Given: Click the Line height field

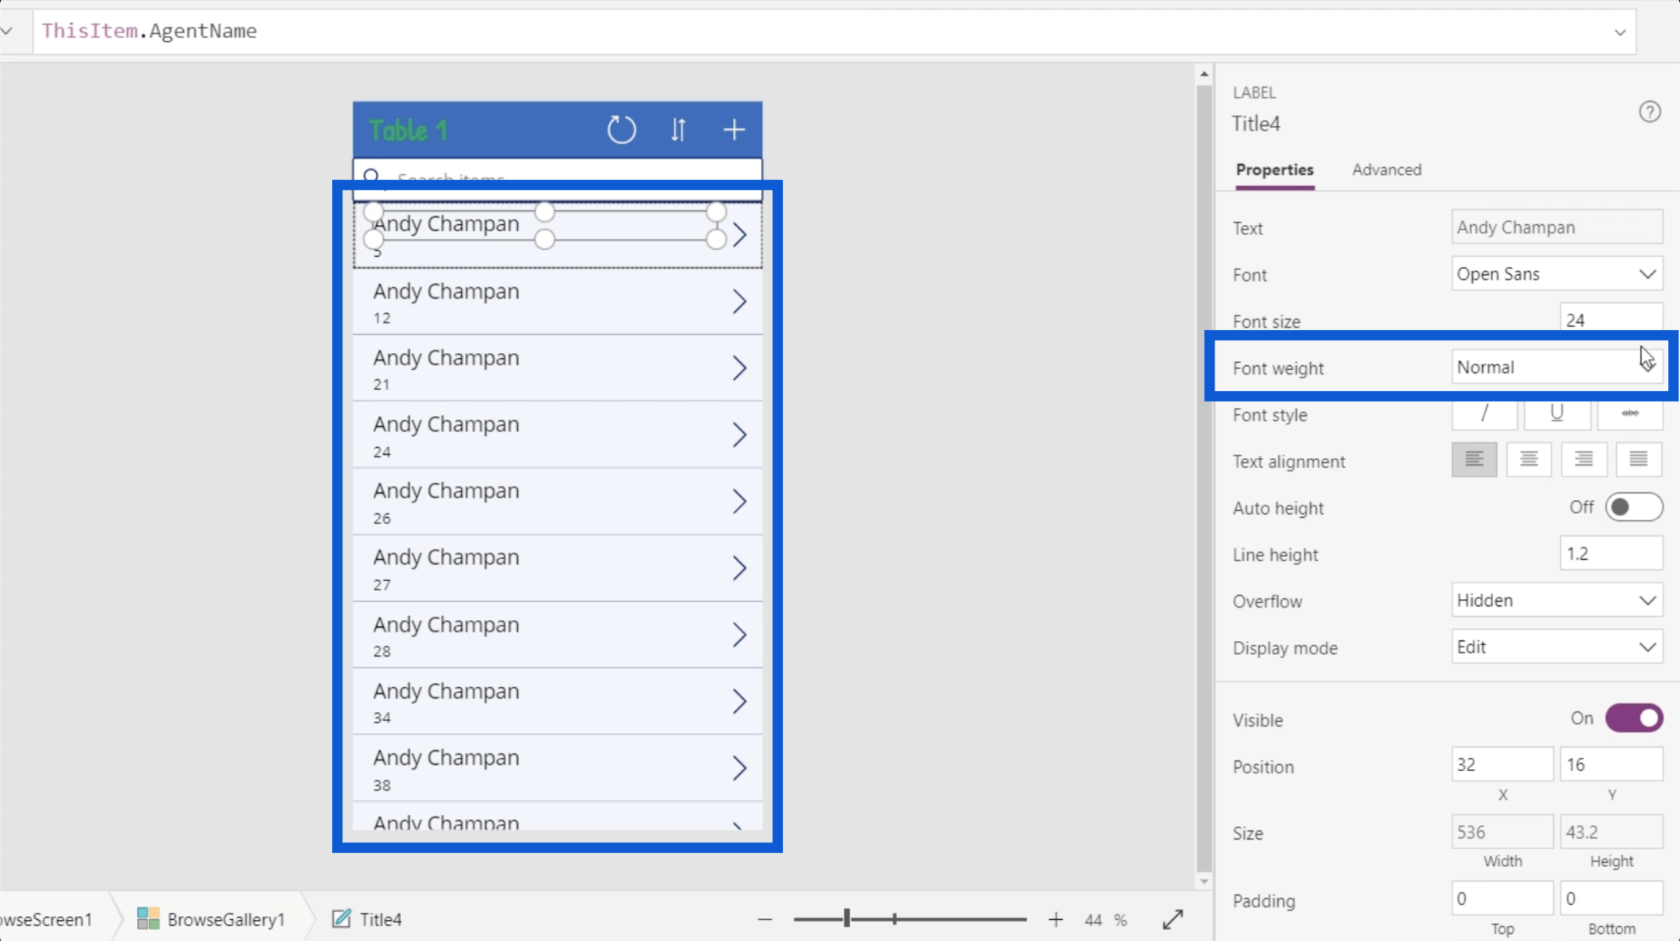Looking at the screenshot, I should [x=1611, y=553].
